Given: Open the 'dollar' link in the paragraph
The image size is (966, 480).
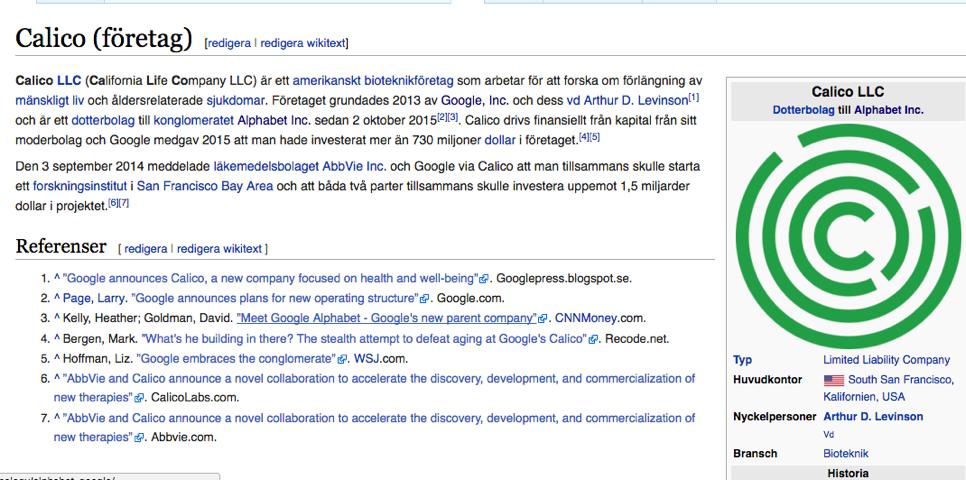Looking at the screenshot, I should (x=500, y=140).
